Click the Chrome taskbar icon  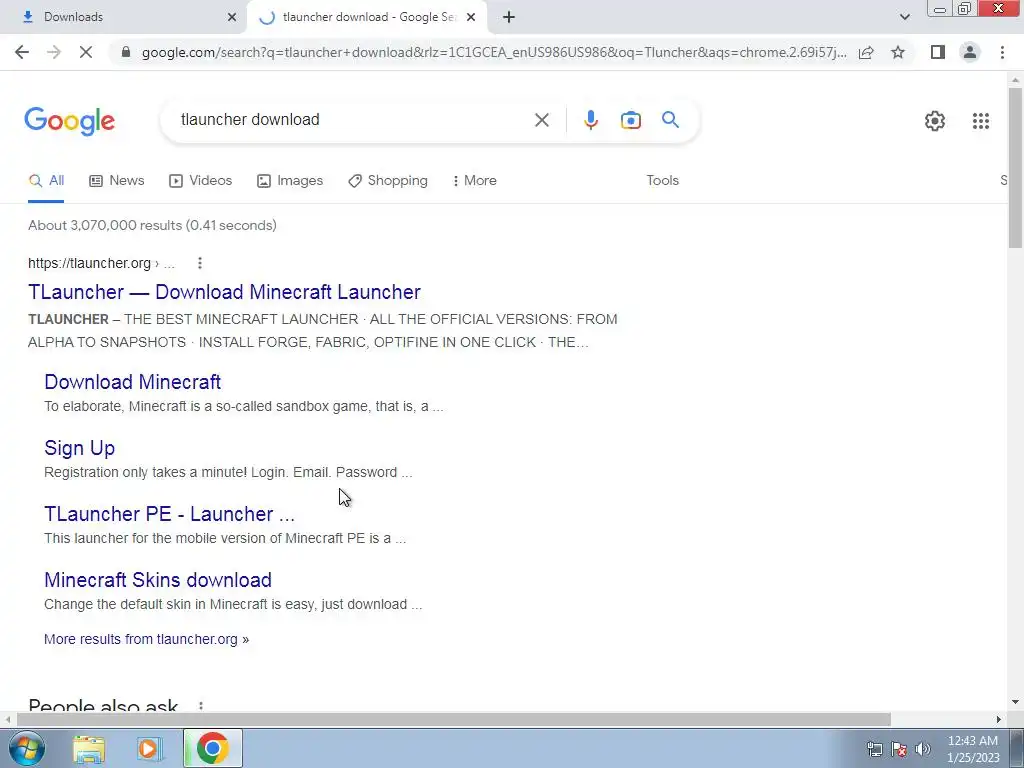pos(212,748)
